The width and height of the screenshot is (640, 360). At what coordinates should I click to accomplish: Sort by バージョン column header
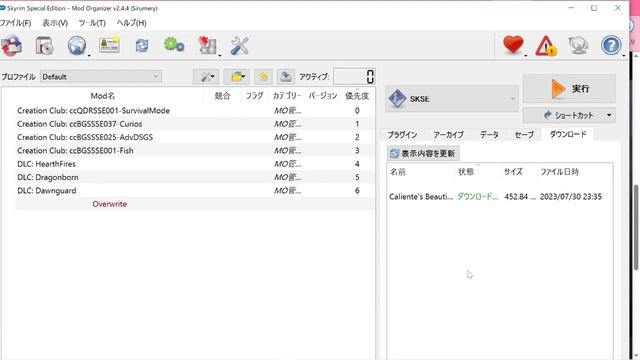[322, 96]
